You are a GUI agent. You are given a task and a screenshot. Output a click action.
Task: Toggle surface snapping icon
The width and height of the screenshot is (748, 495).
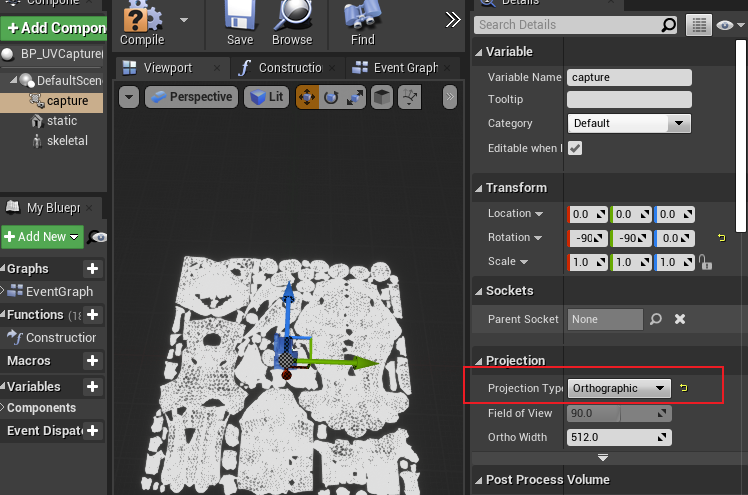(x=410, y=97)
